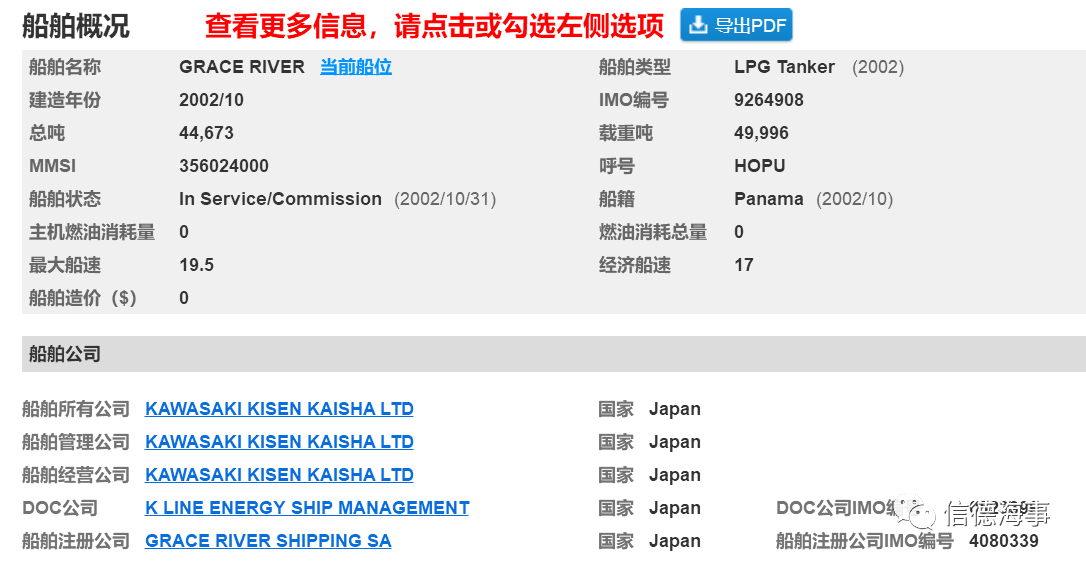Screen dimensions: 1086x562
Task: Open the 当前船位 current position link
Action: [x=356, y=67]
